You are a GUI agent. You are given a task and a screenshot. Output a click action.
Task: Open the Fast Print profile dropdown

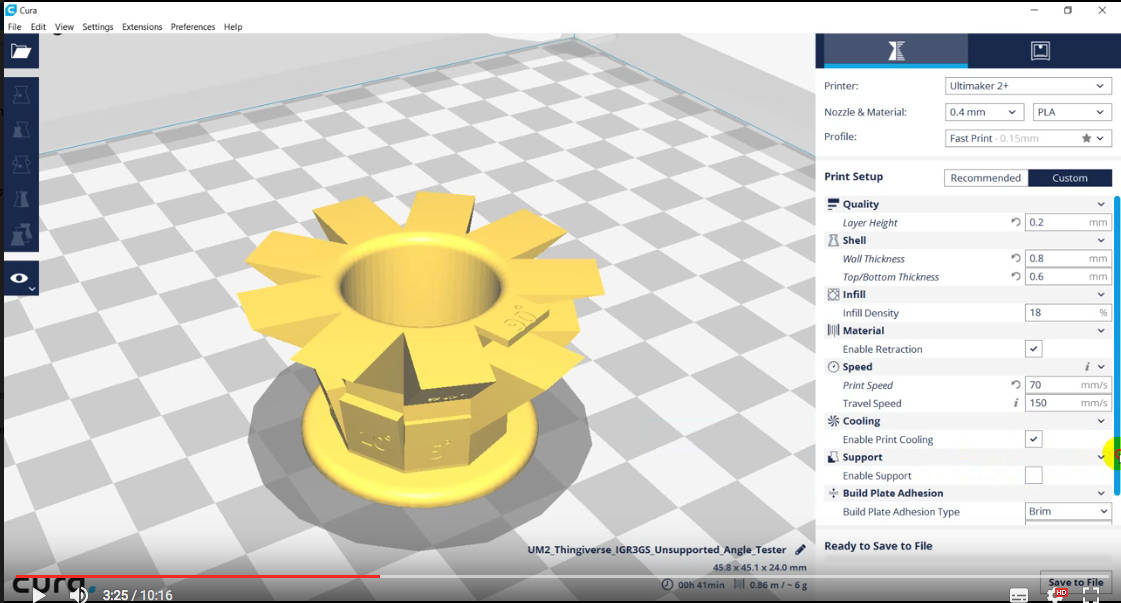click(x=1028, y=138)
